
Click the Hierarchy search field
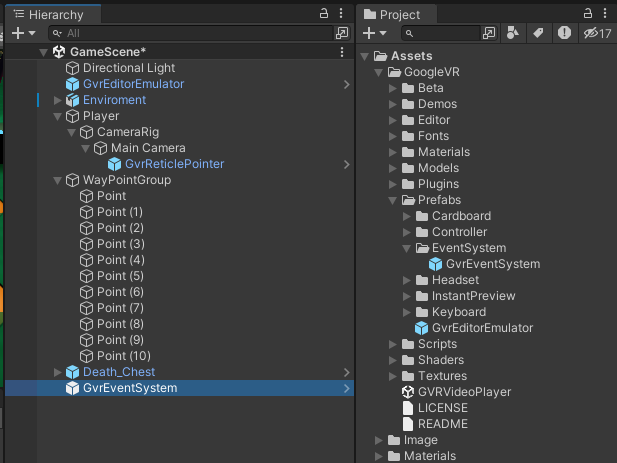click(x=191, y=33)
